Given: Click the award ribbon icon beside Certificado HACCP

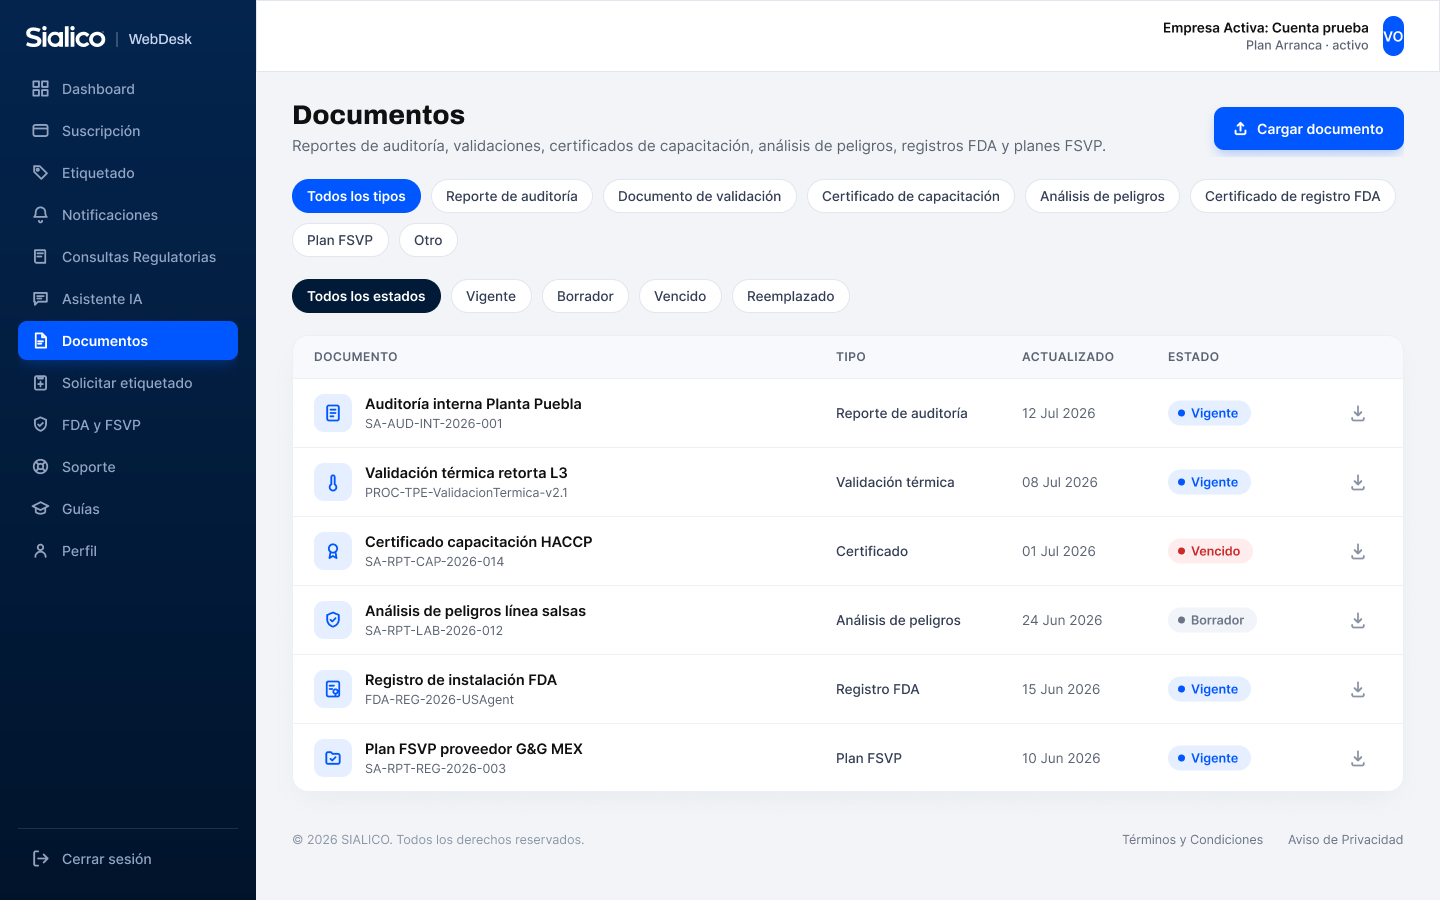Looking at the screenshot, I should [333, 551].
